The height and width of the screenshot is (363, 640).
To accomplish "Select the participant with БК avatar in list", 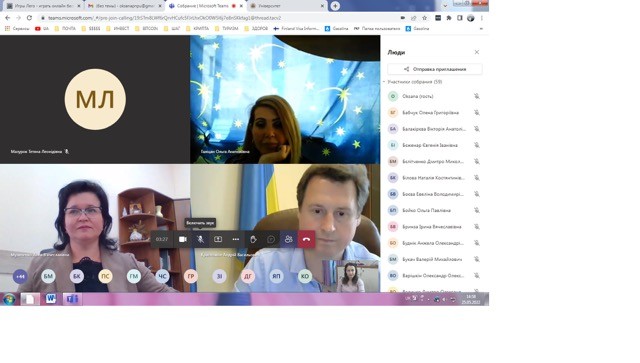I will tap(434, 178).
